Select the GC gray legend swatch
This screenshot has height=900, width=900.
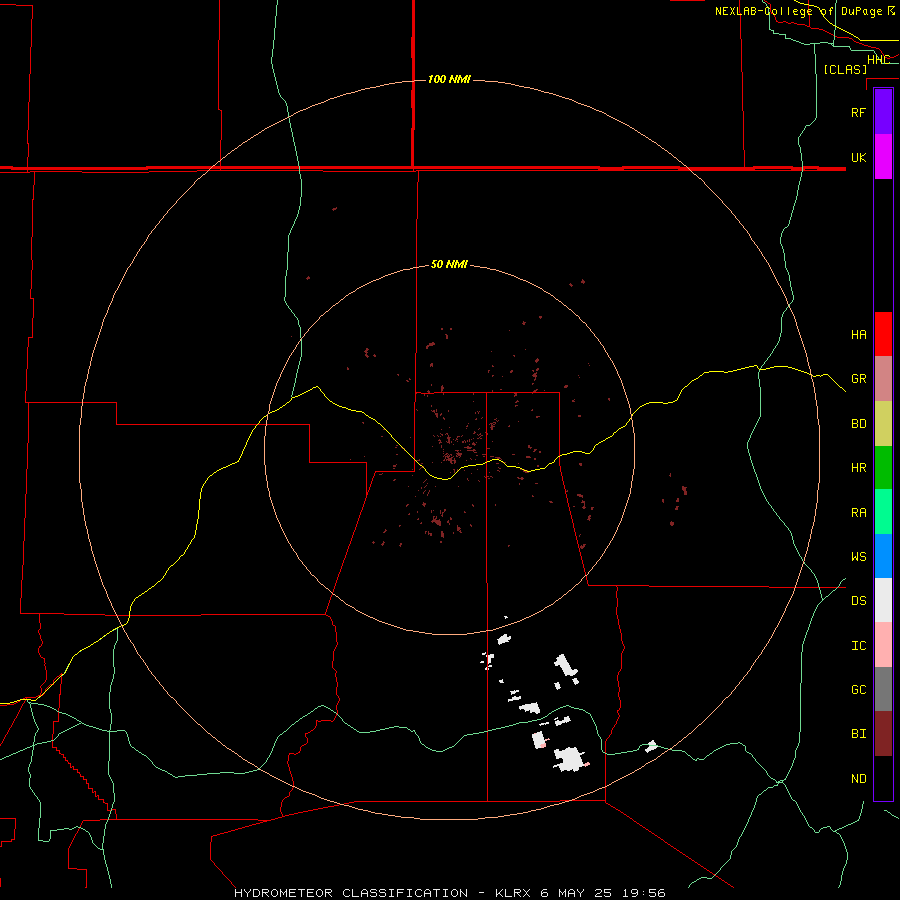tap(883, 689)
